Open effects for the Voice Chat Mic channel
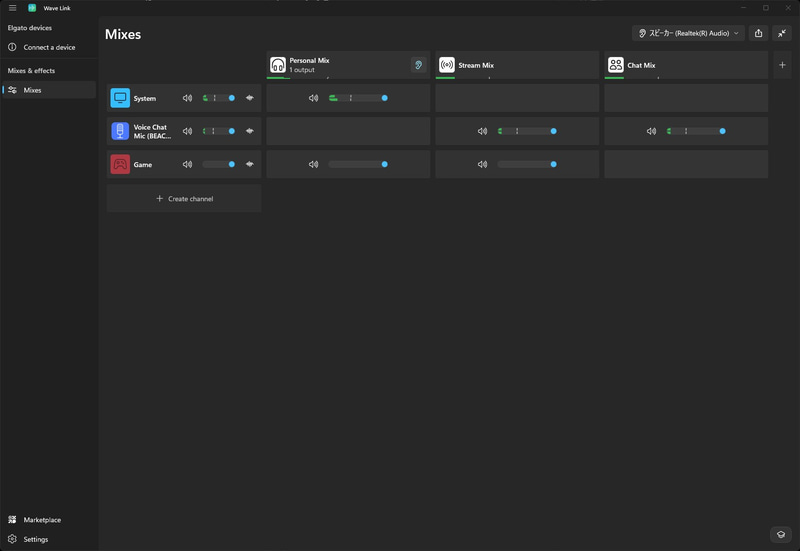This screenshot has height=551, width=800. (x=249, y=131)
